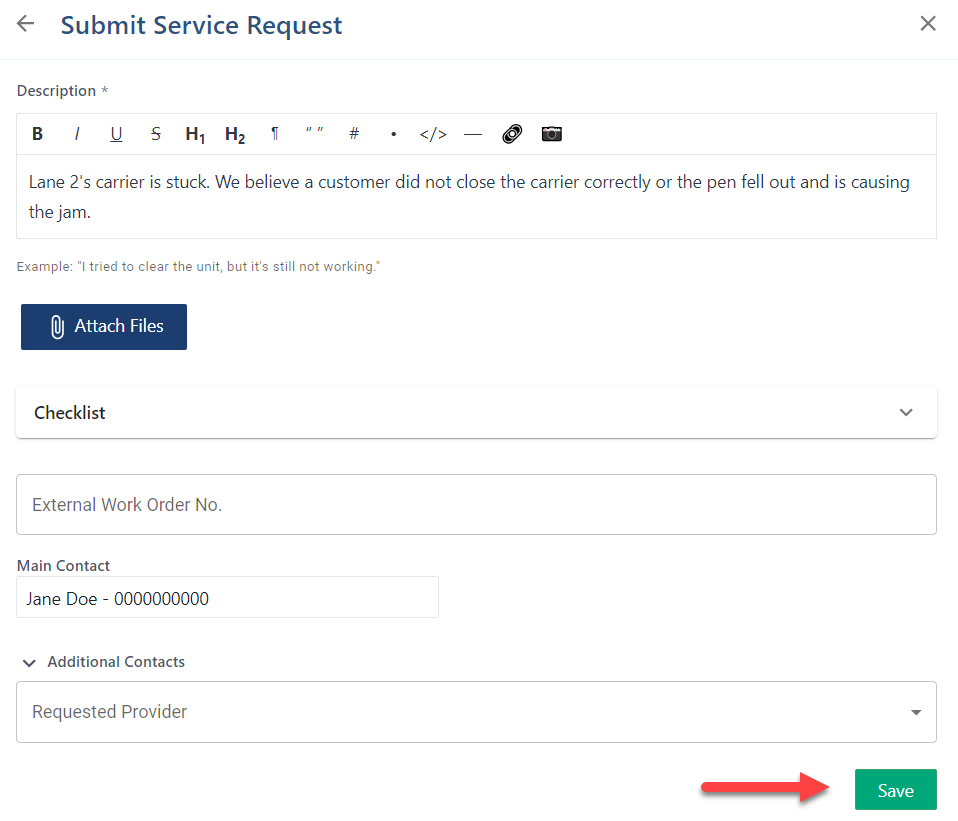Apply strikethrough formatting
Screen dimensions: 958x821
point(155,134)
